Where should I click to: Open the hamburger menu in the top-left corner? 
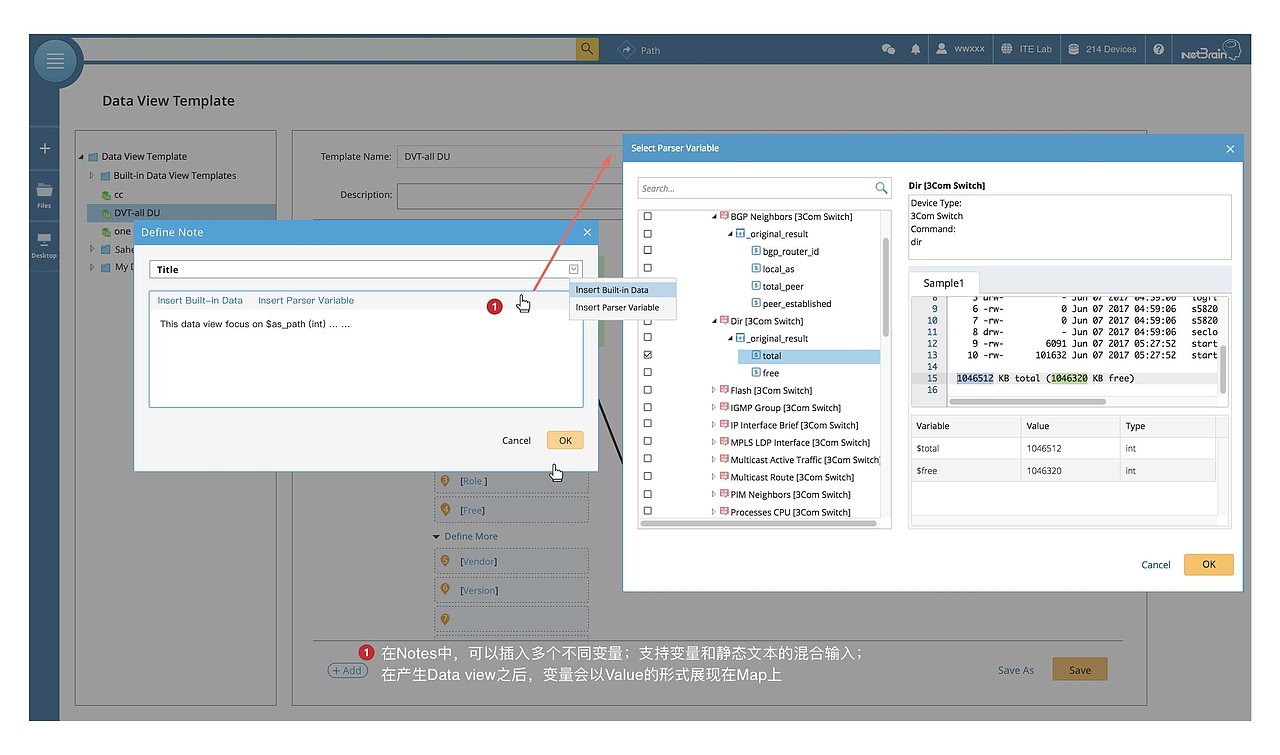click(55, 61)
